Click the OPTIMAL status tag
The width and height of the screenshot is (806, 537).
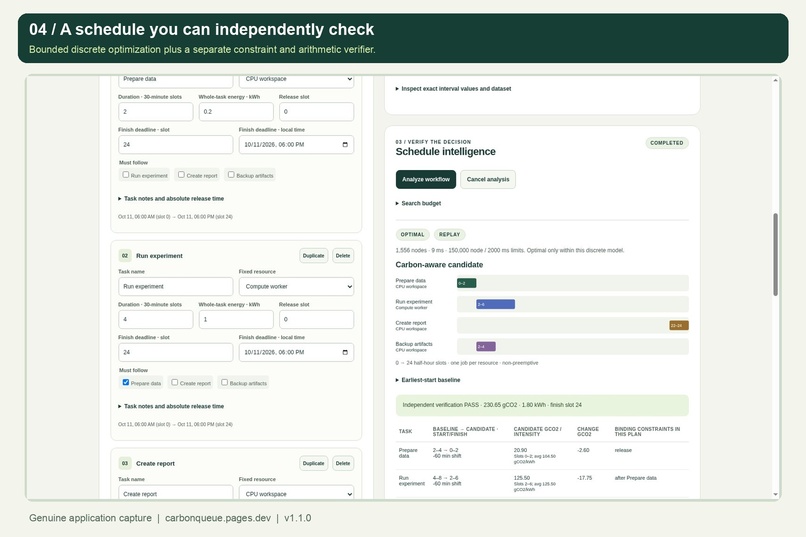(412, 234)
